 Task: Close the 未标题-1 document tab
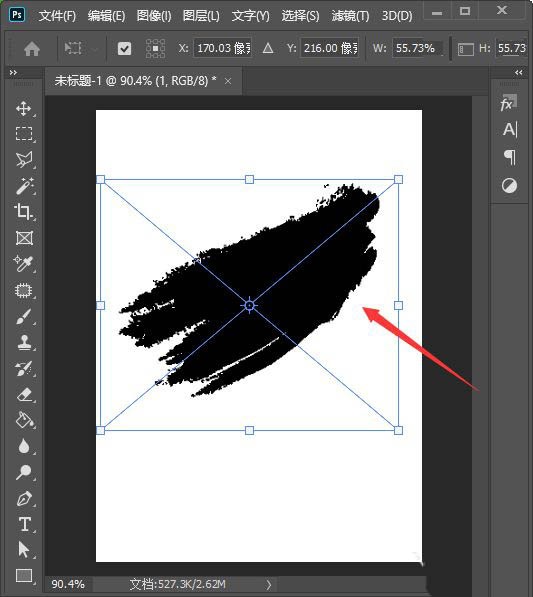point(228,81)
